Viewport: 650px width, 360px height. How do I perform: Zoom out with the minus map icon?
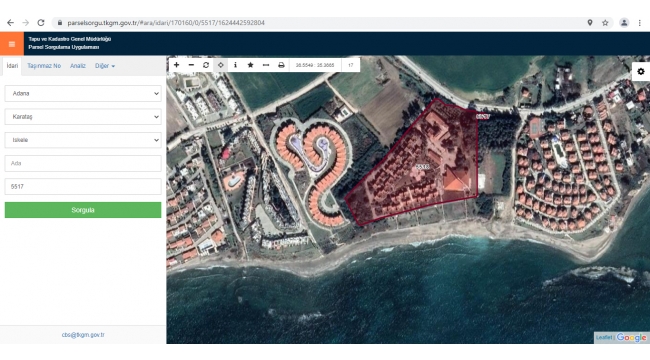[191, 65]
